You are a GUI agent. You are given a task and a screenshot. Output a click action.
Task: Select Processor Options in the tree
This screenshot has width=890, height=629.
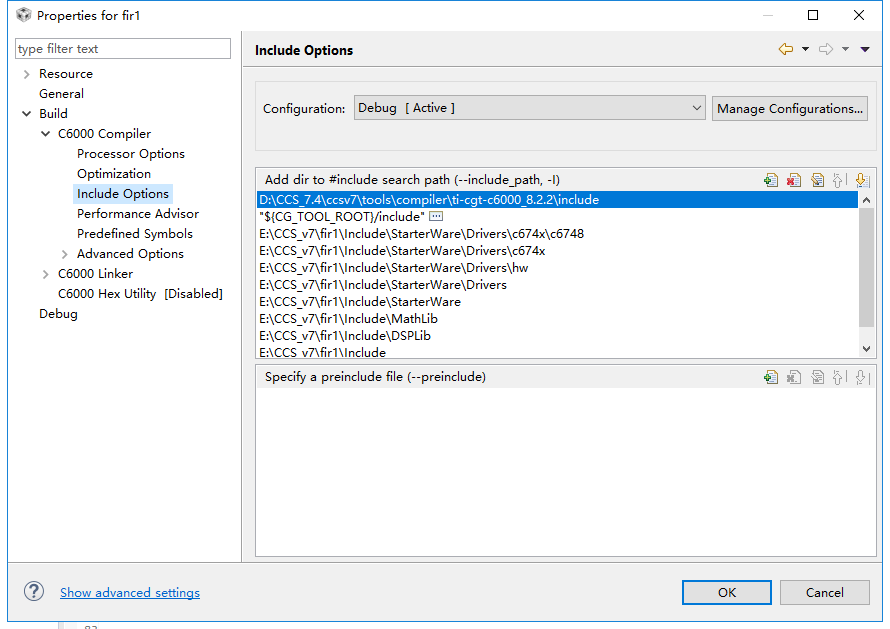131,154
